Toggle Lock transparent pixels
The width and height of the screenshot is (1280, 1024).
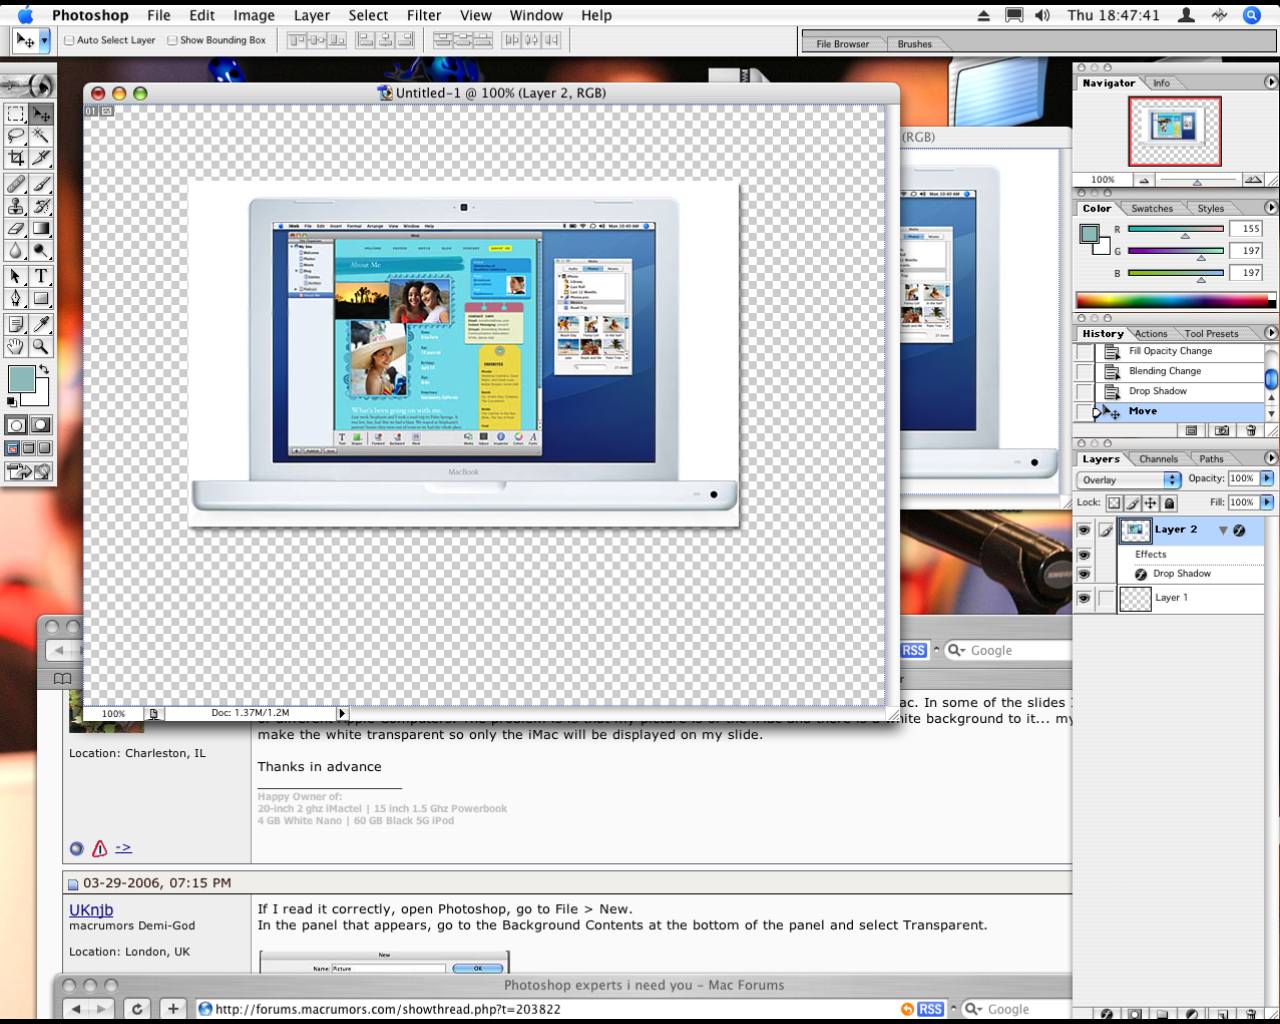pos(1114,503)
